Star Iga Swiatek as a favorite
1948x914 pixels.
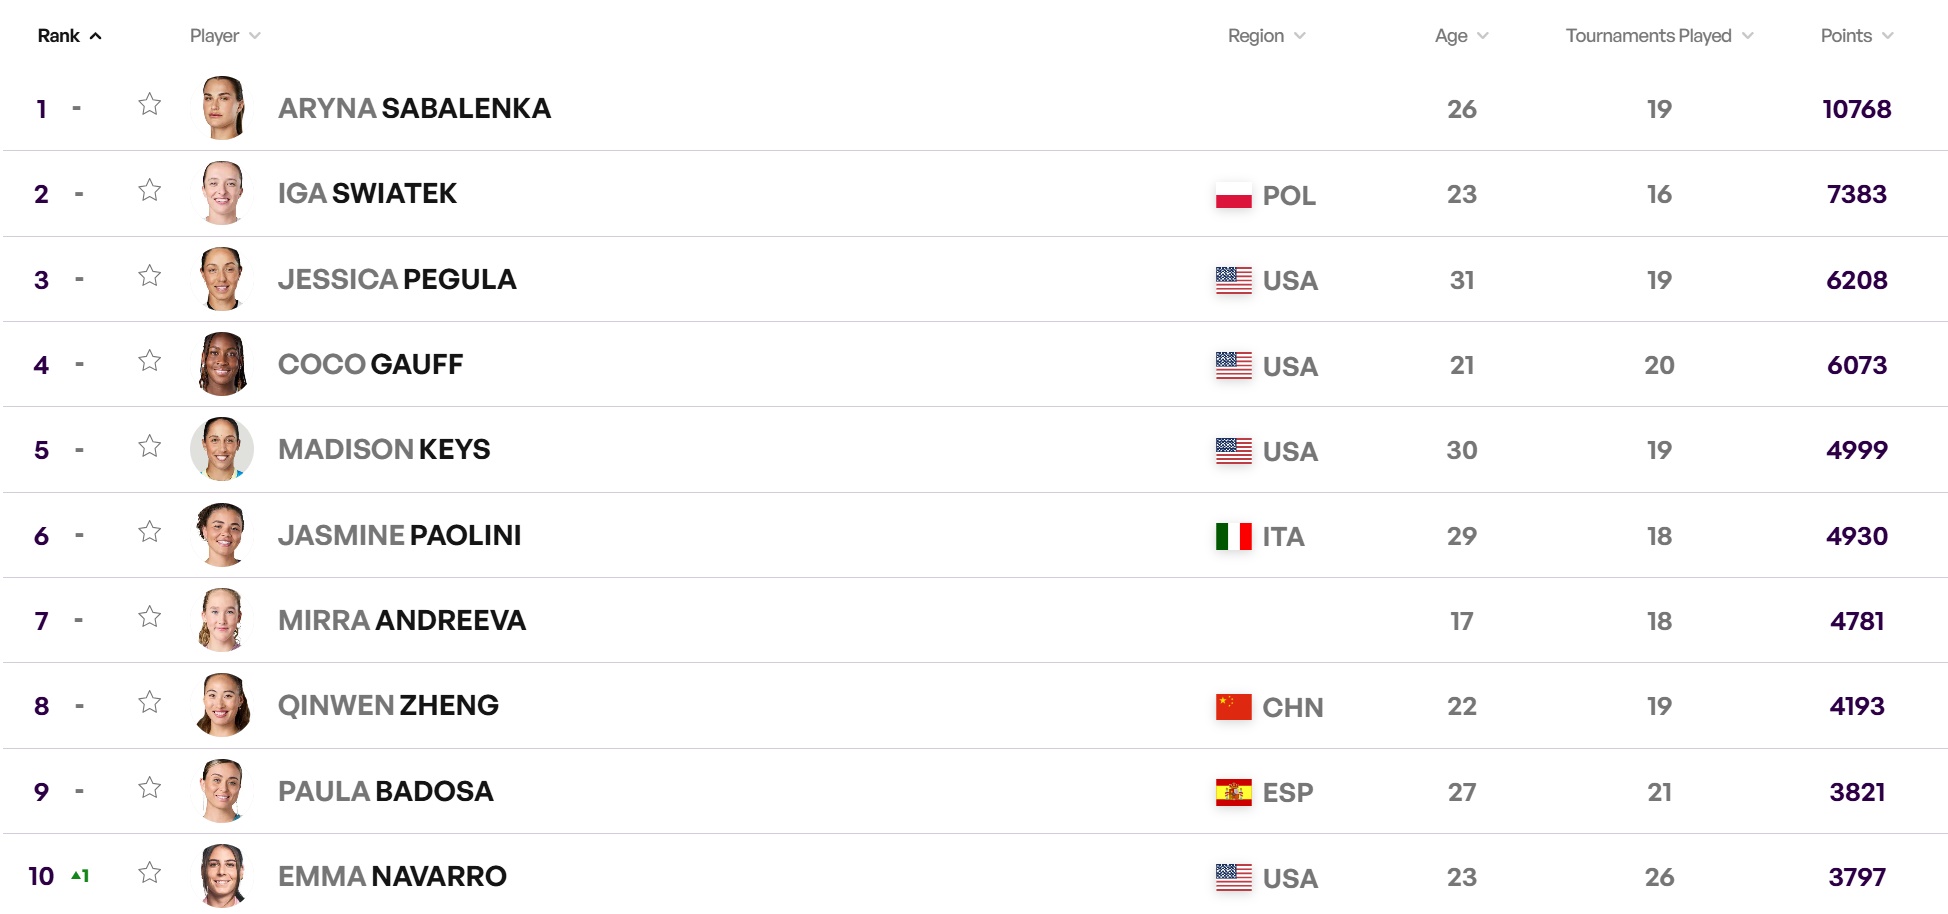(x=150, y=190)
